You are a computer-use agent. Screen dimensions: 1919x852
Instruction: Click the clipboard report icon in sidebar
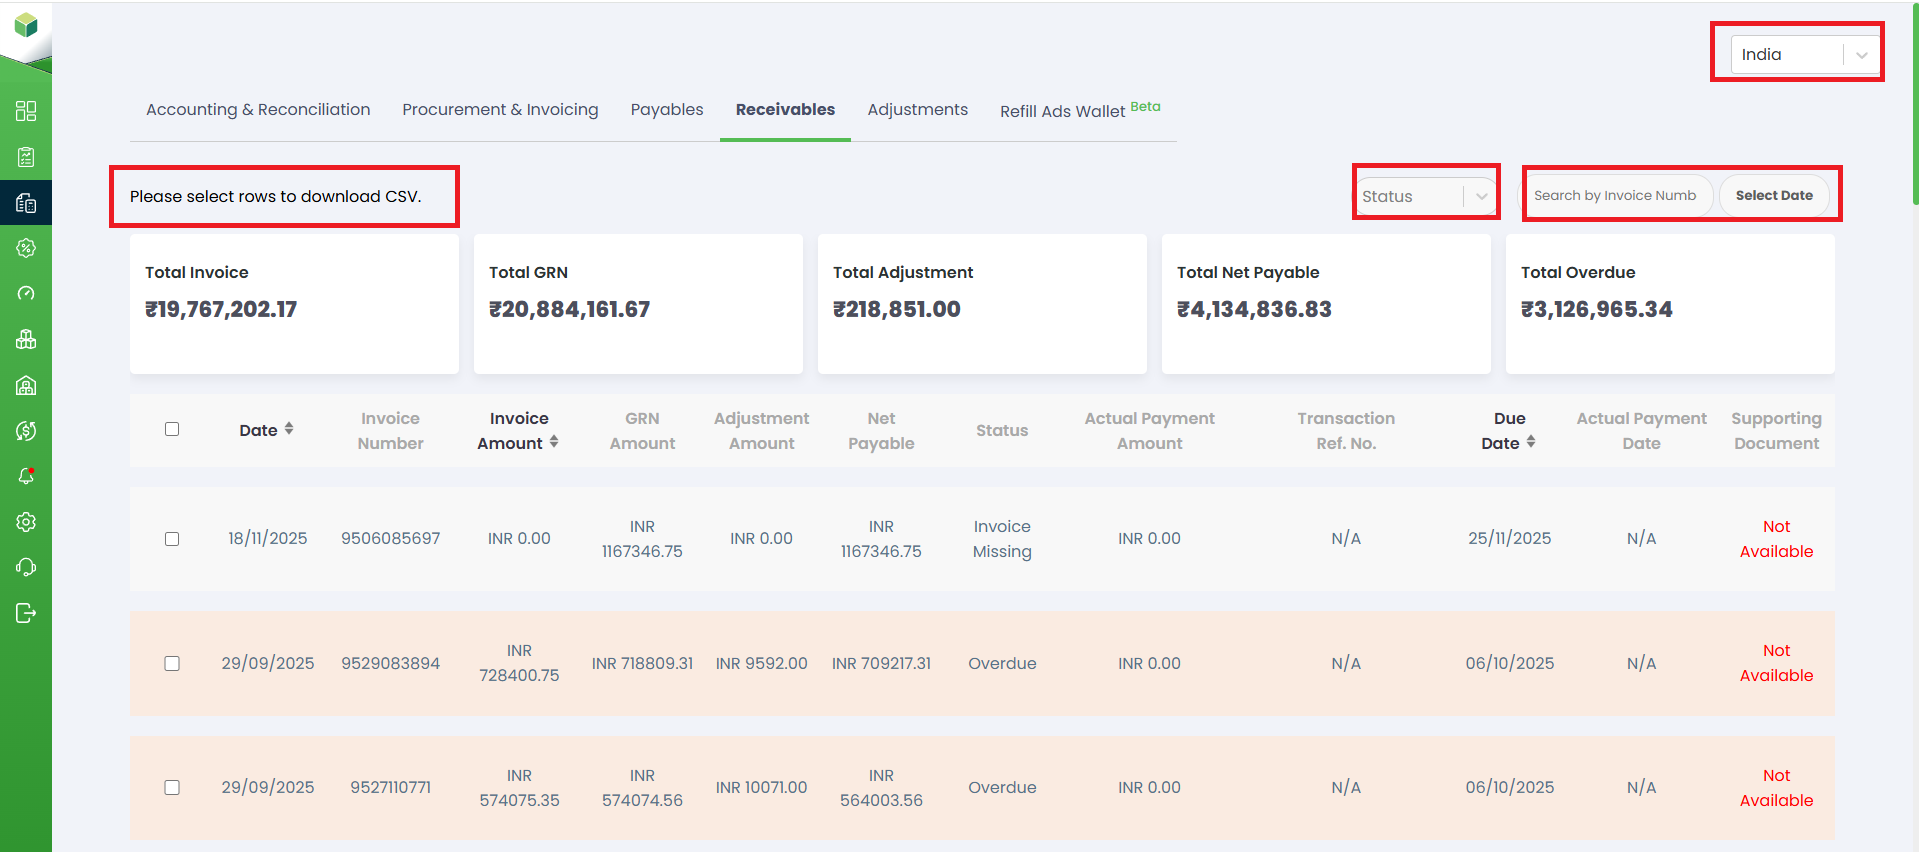[26, 157]
